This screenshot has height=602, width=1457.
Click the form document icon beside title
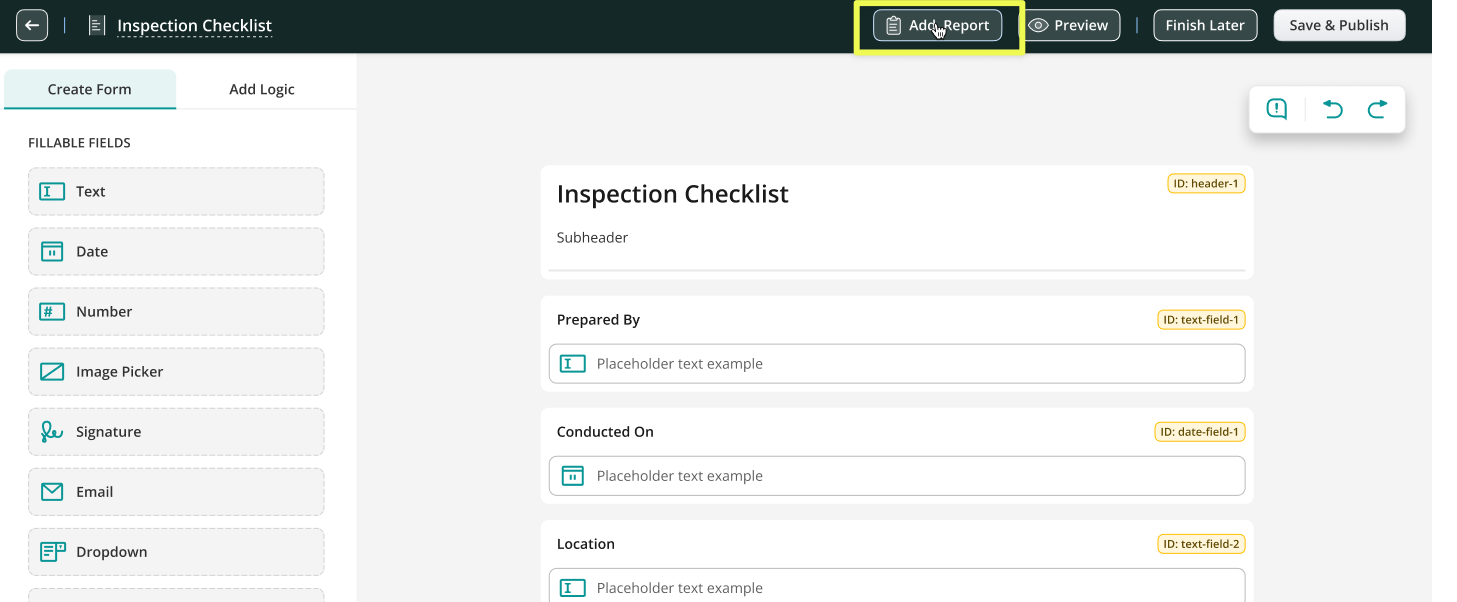(97, 26)
